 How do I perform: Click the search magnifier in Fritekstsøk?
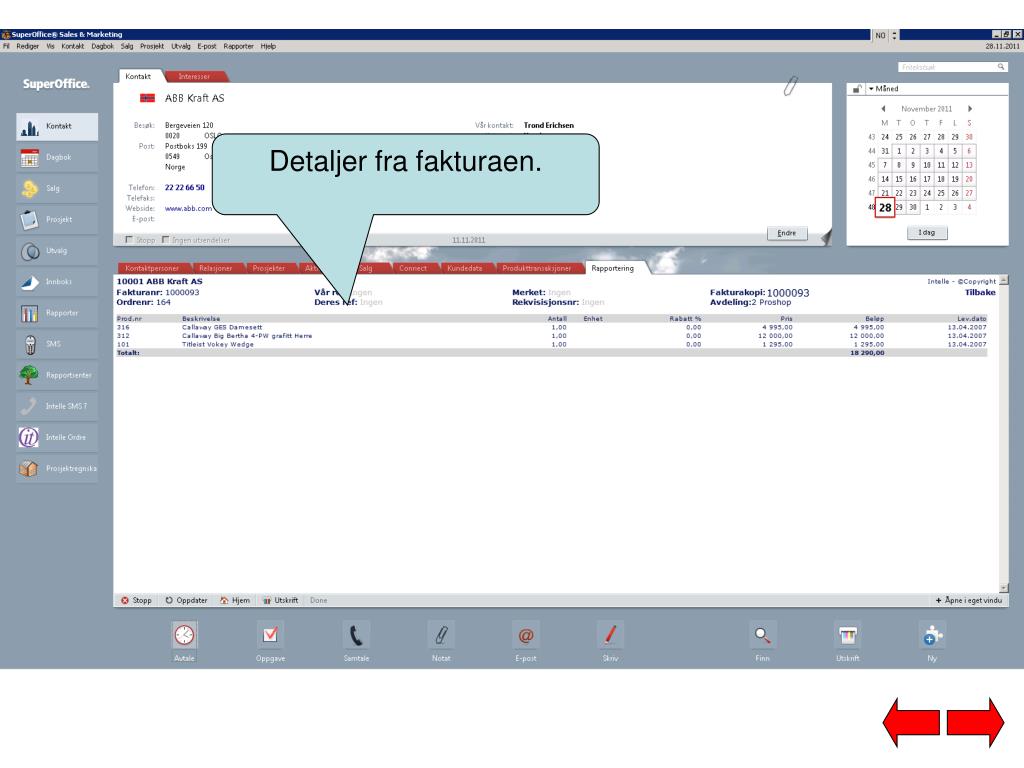tap(1000, 67)
